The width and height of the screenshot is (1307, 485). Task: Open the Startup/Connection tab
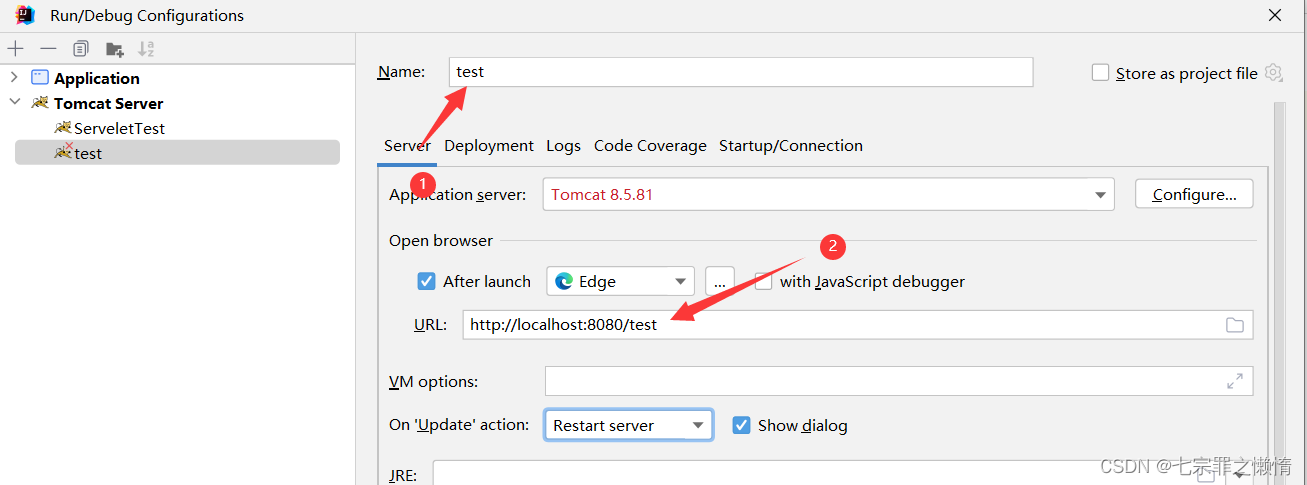click(790, 146)
